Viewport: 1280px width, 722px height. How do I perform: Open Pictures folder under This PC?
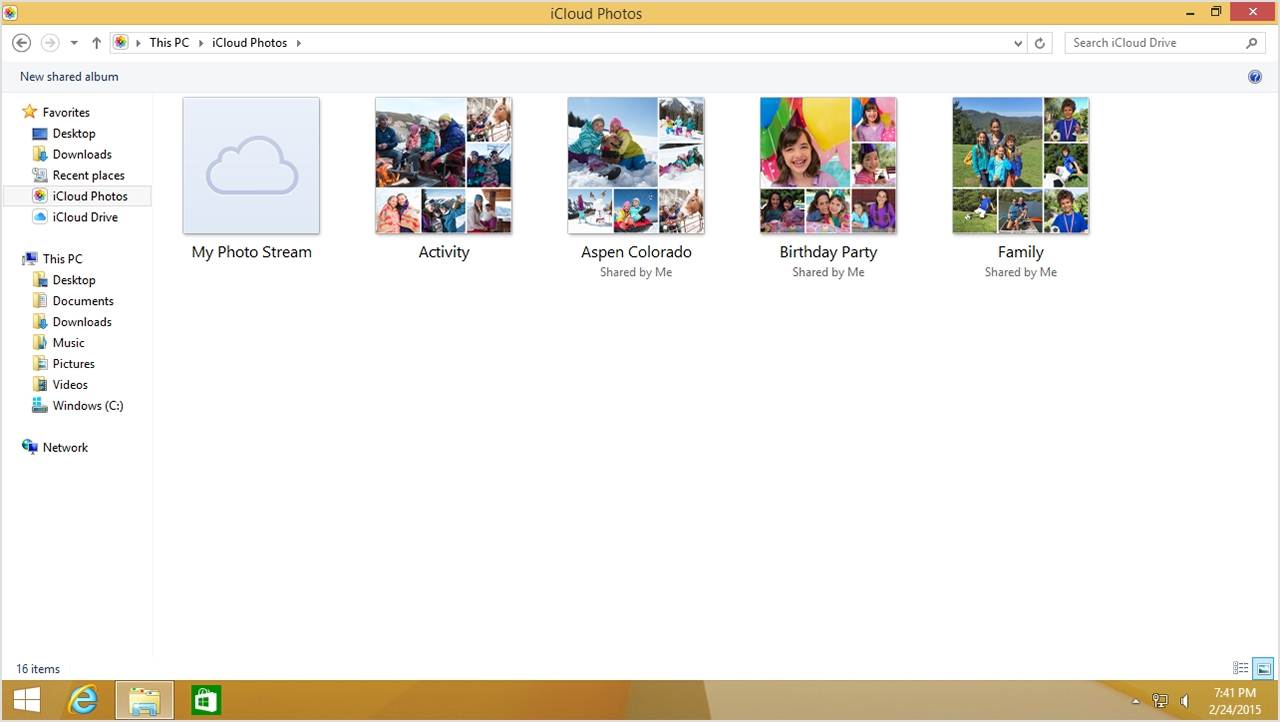point(73,364)
